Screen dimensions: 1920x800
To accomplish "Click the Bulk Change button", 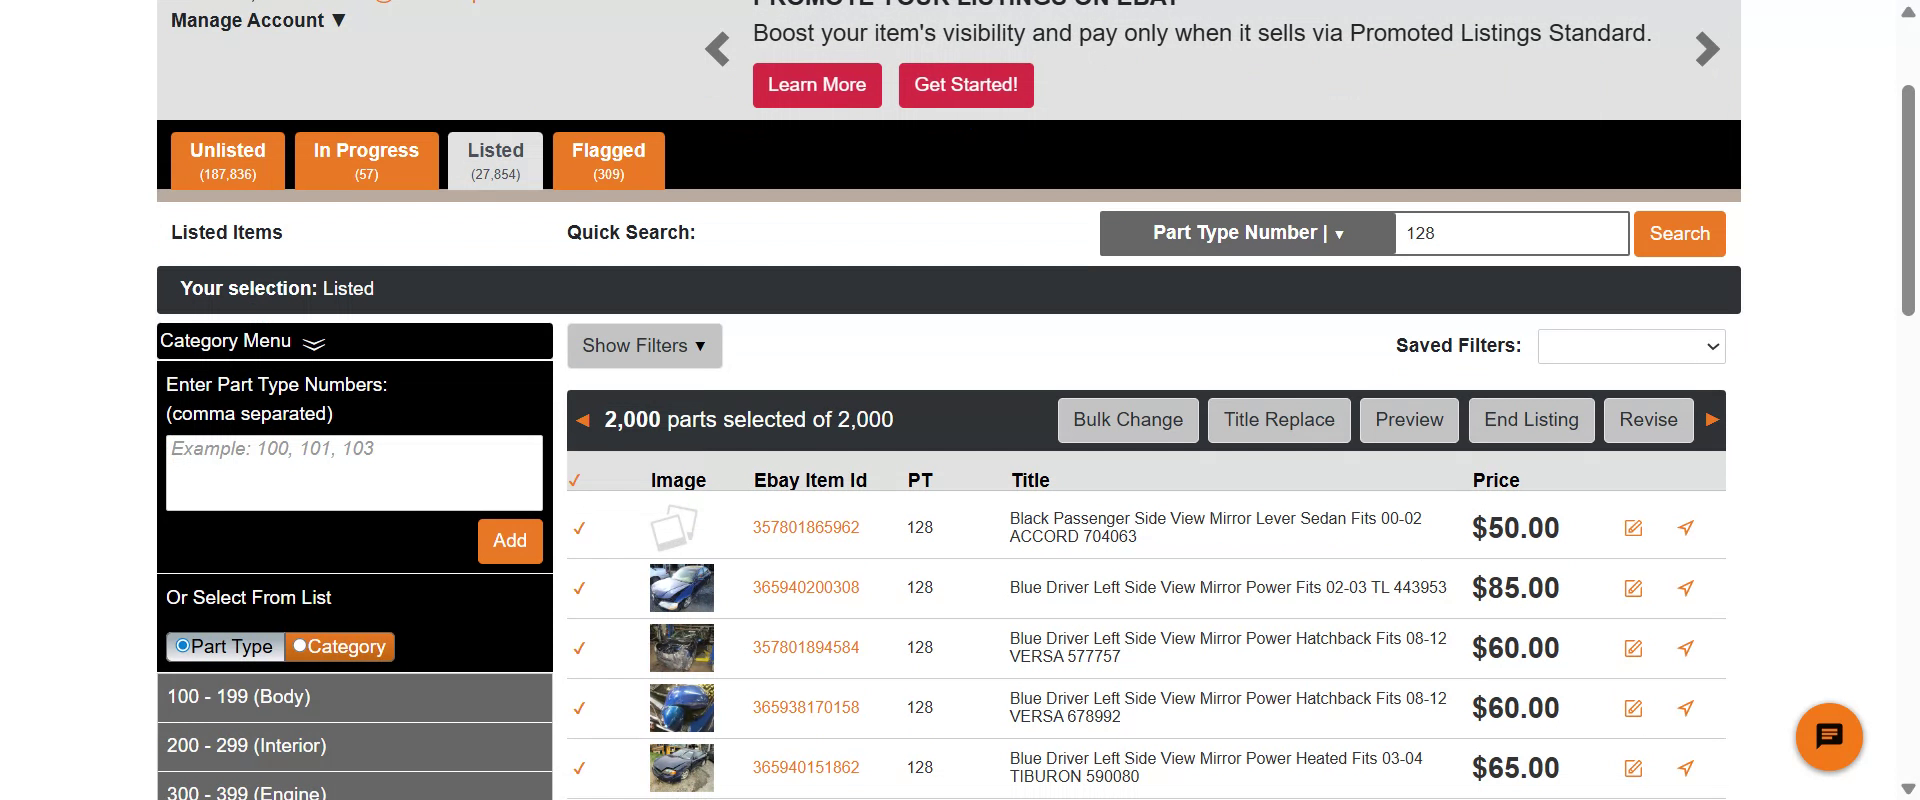I will coord(1128,420).
